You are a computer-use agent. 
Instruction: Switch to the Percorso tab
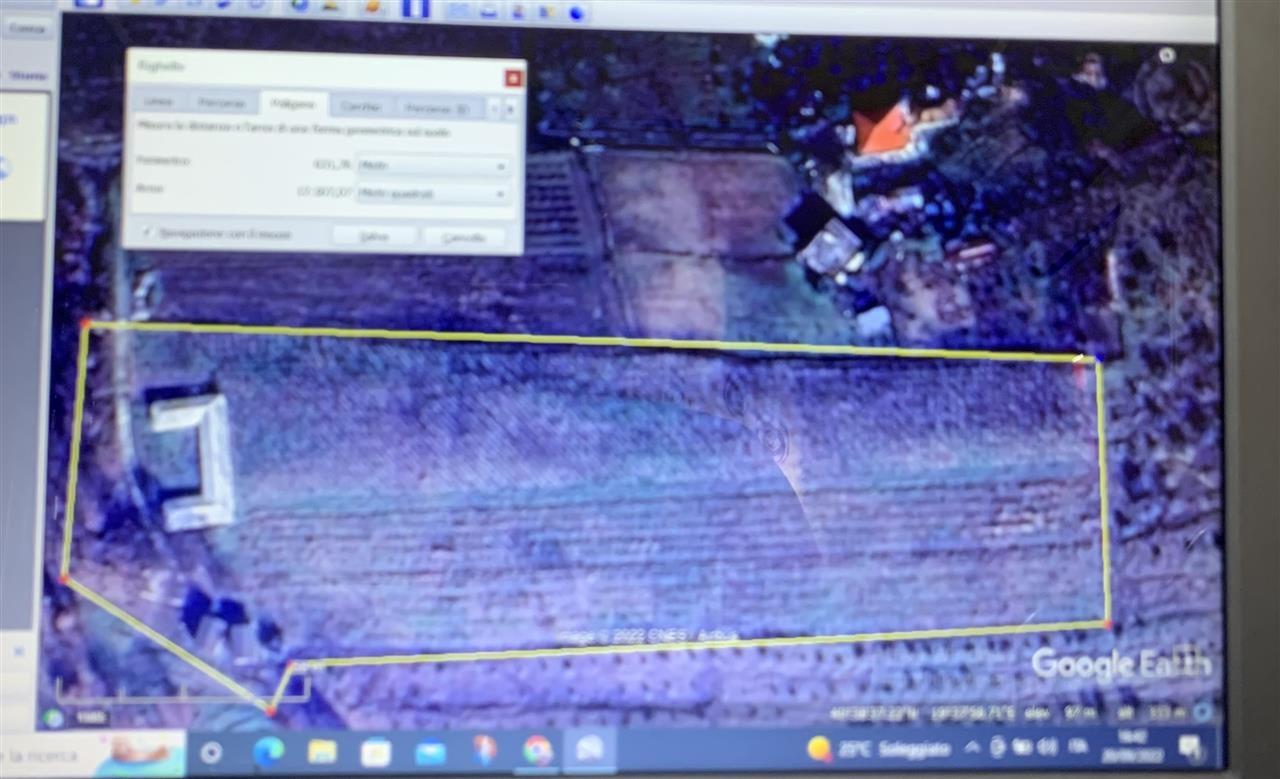click(222, 103)
